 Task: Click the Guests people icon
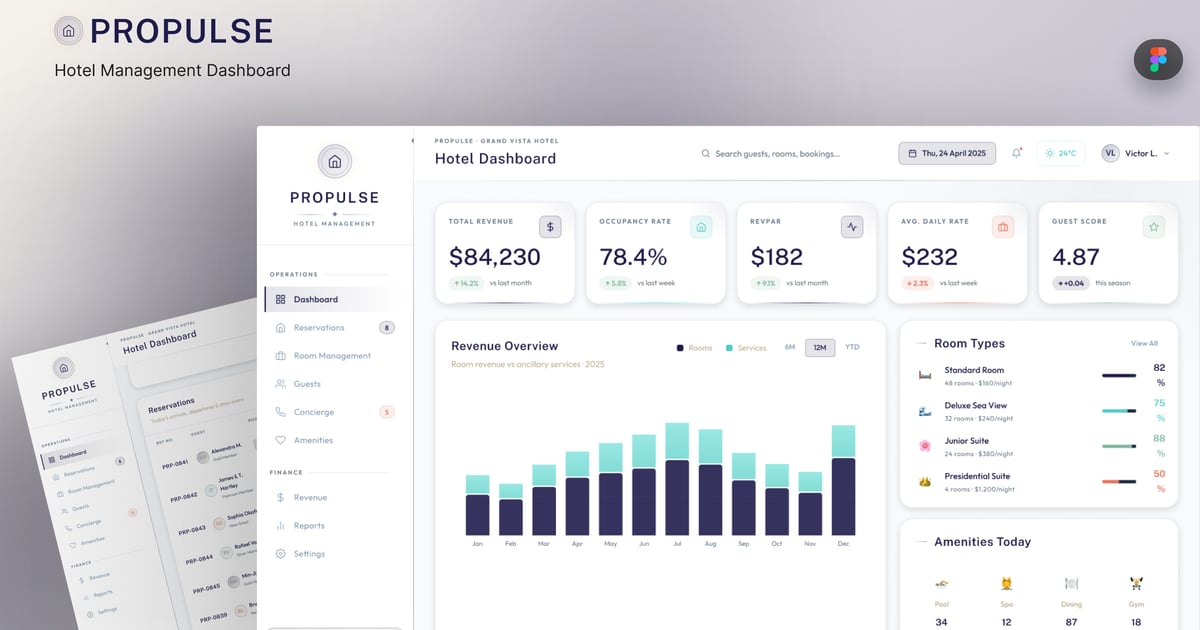click(x=281, y=384)
